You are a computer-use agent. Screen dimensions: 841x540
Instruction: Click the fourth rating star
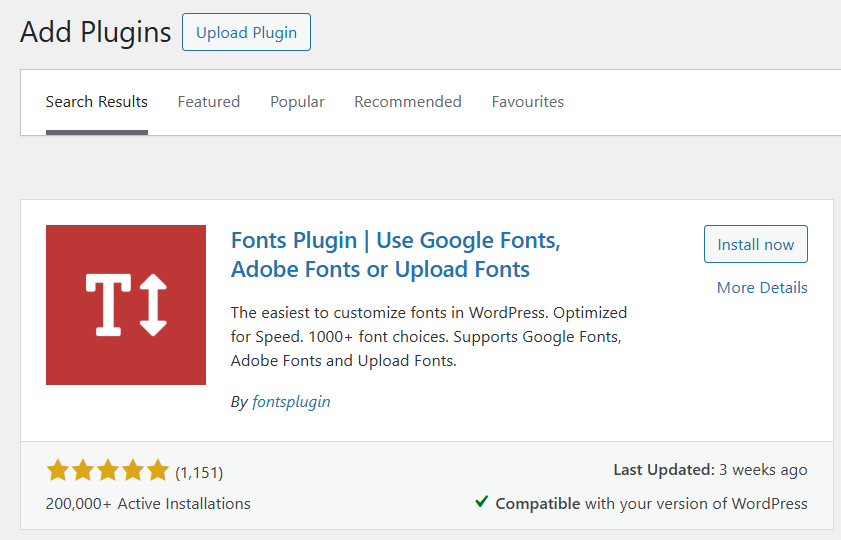(x=133, y=471)
